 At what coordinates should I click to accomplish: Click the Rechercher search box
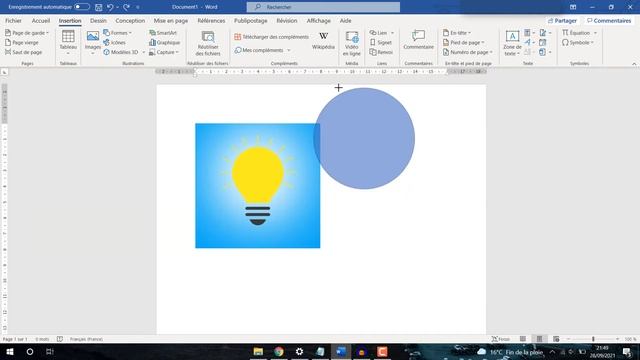pos(323,7)
